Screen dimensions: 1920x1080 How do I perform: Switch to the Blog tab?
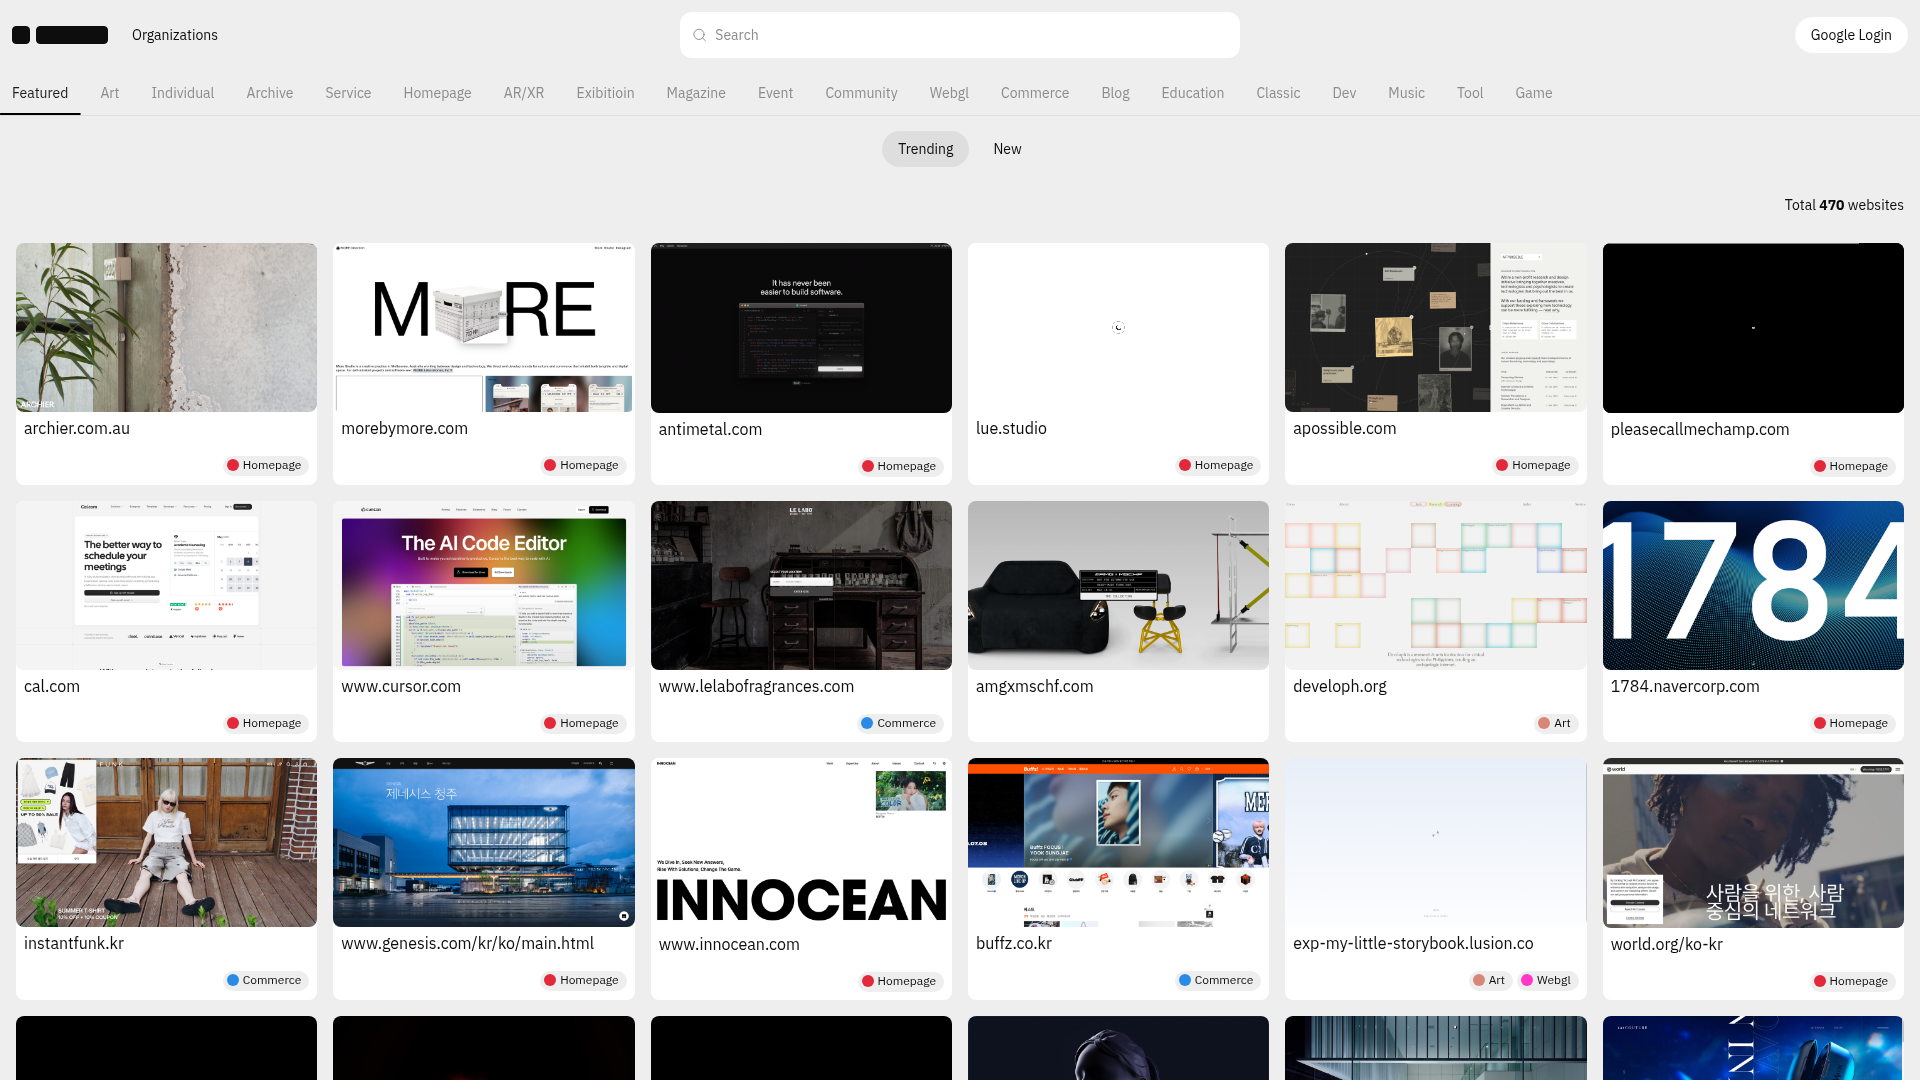click(1115, 93)
